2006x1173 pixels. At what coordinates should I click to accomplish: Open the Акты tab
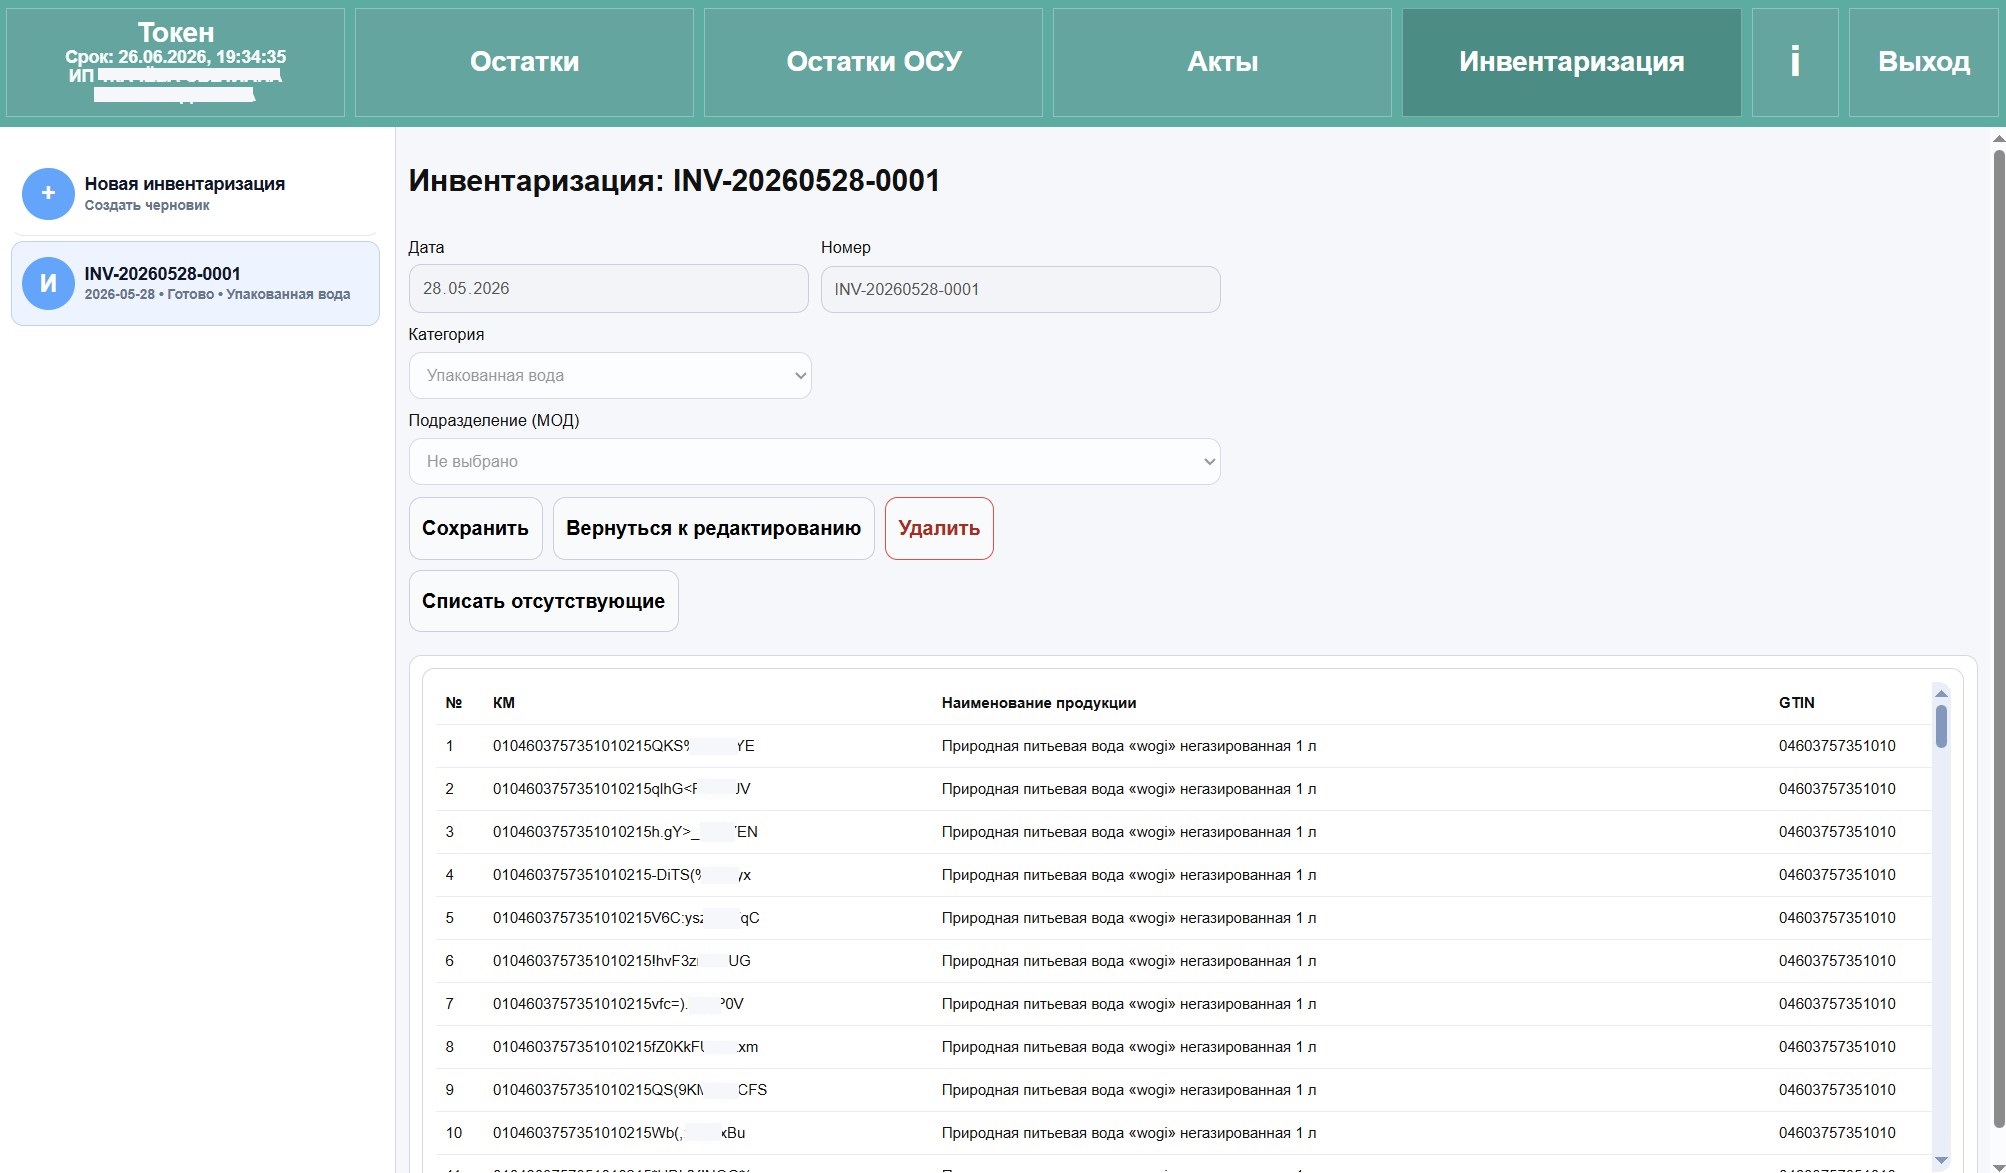tap(1222, 62)
